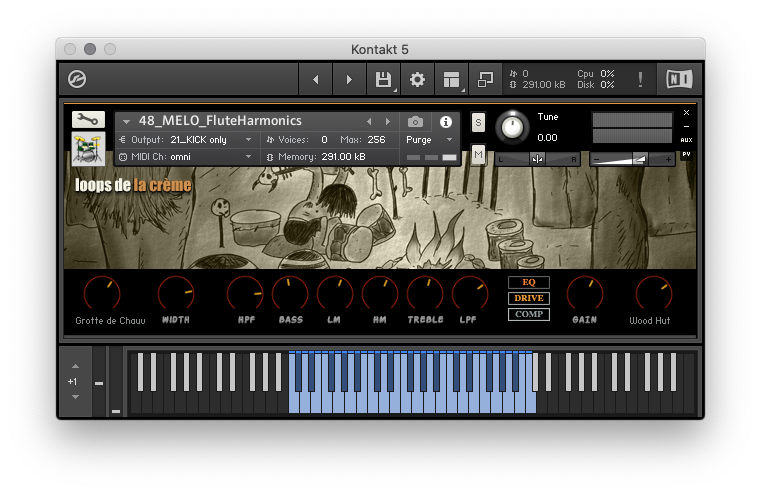Click the pan slider between L and R

[x=537, y=159]
